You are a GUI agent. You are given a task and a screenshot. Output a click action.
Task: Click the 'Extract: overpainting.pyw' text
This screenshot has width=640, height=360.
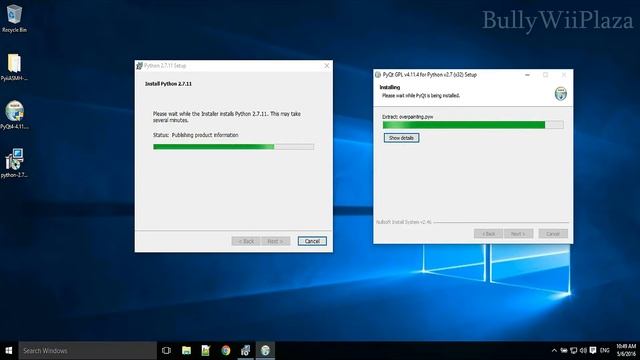pos(407,117)
